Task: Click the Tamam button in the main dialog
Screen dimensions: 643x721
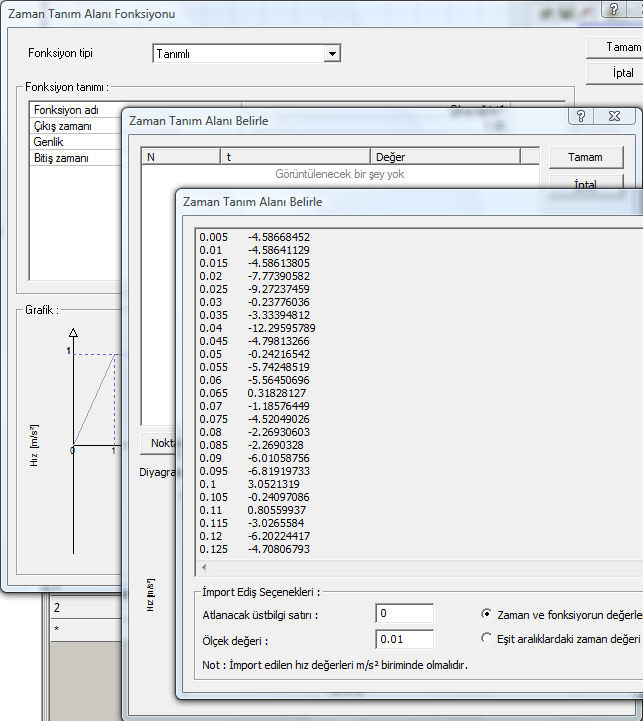Action: [x=616, y=47]
